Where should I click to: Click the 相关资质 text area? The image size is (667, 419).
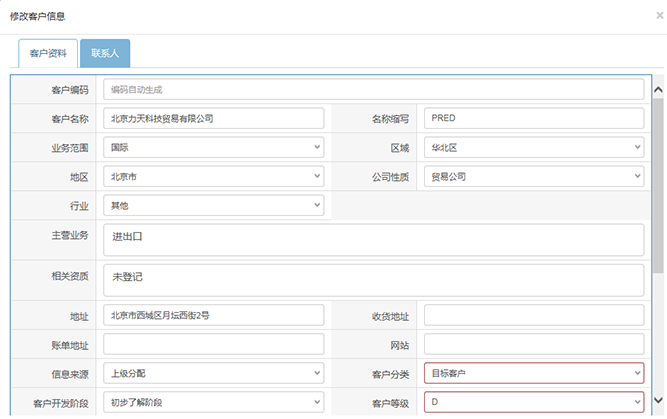point(372,279)
